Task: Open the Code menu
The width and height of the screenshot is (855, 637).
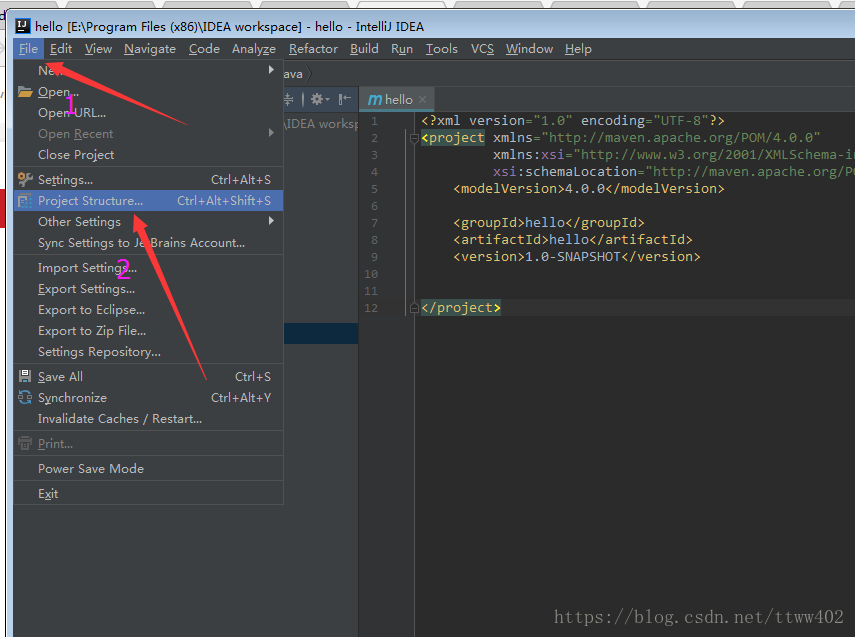Action: pyautogui.click(x=204, y=49)
